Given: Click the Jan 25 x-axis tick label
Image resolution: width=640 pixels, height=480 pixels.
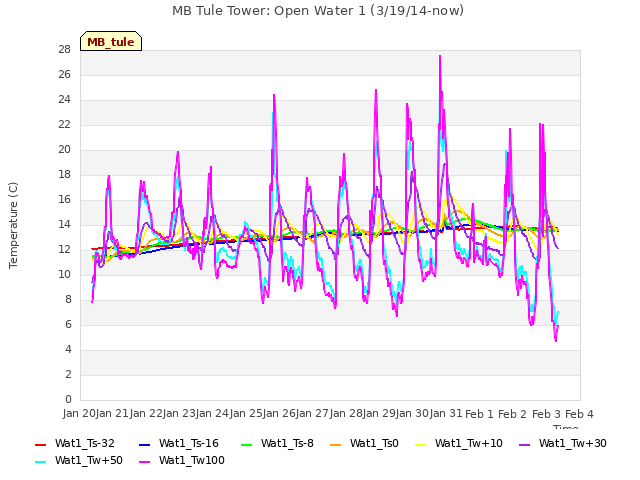Looking at the screenshot, I should click(246, 414).
